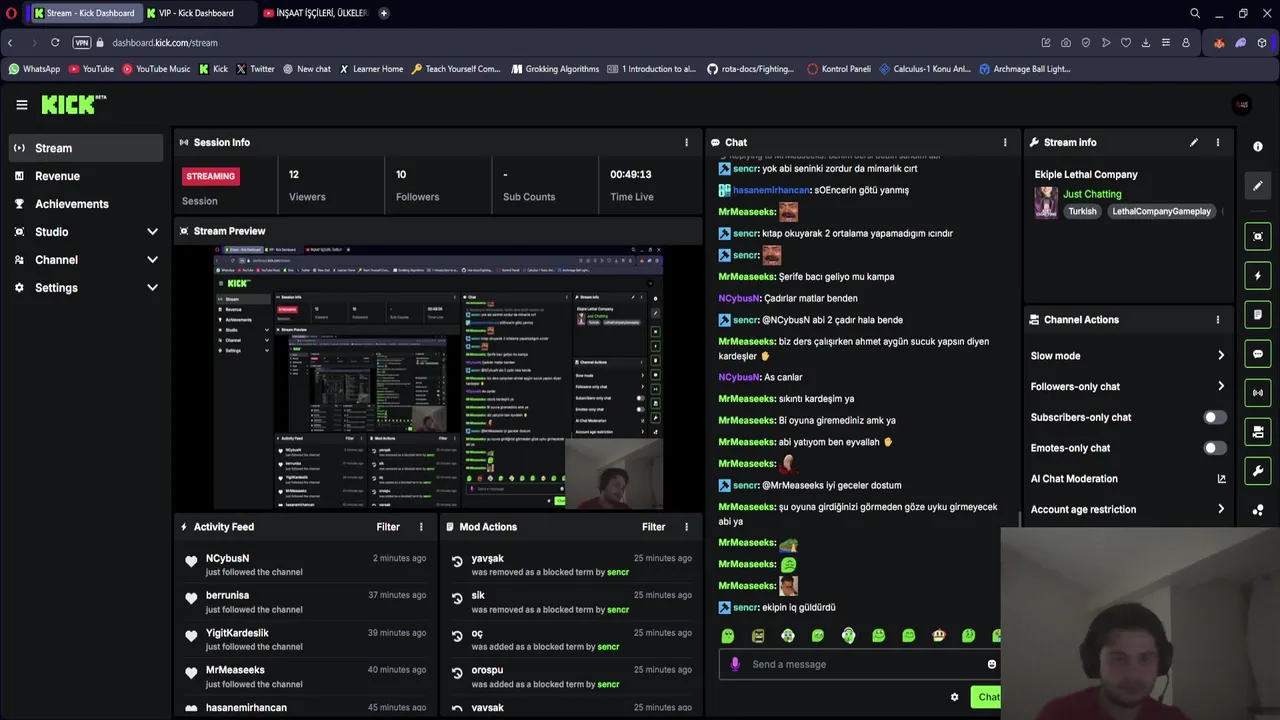Click the camera layout icon in the right rail
This screenshot has width=1280, height=720.
pos(1258,432)
